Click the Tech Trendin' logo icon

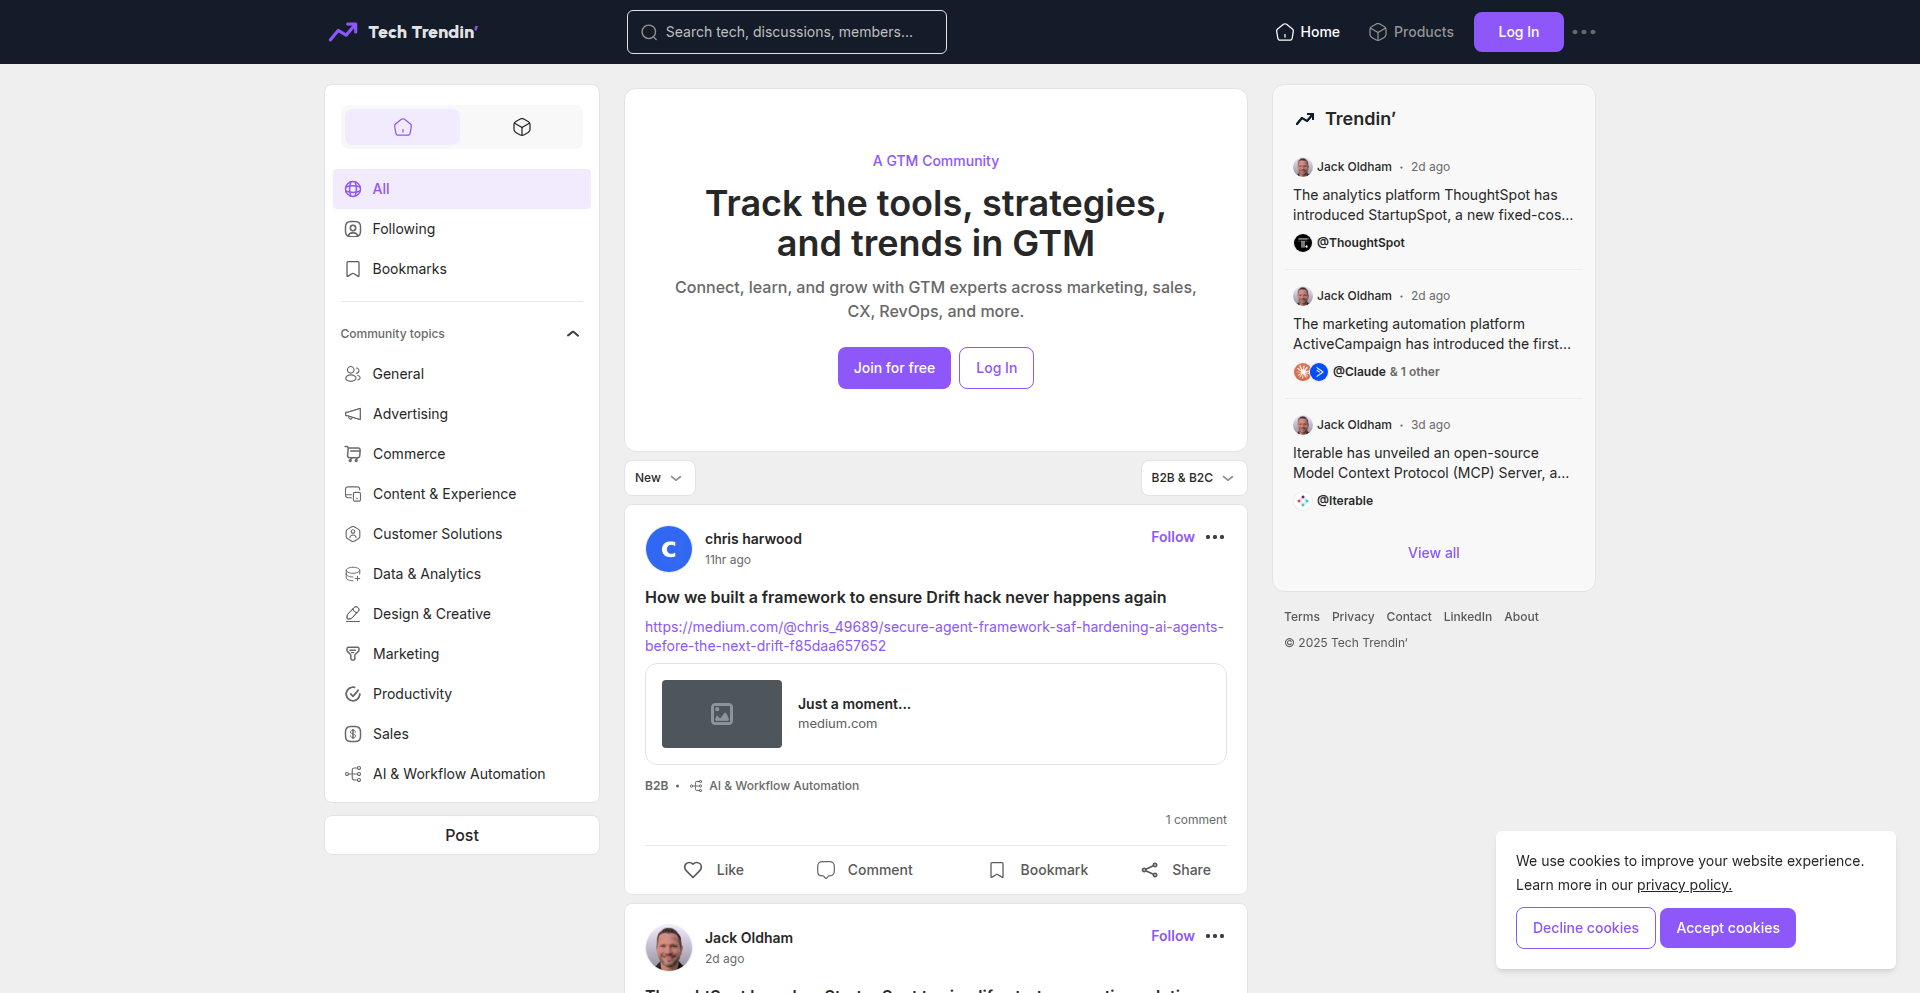pos(343,32)
